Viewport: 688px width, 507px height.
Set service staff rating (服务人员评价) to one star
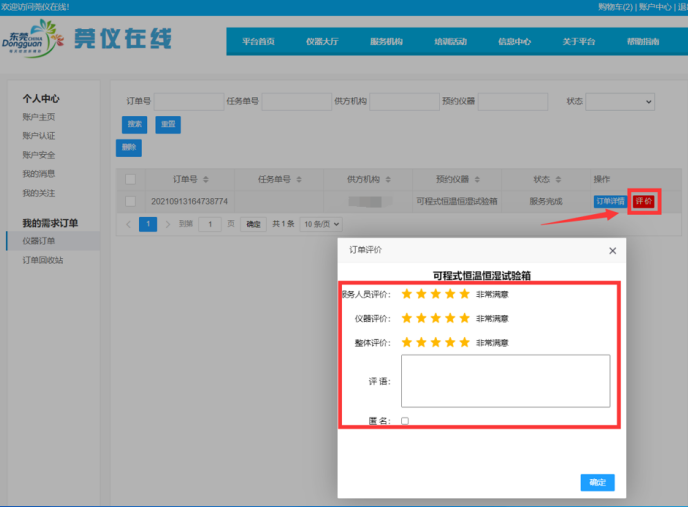[x=407, y=294]
